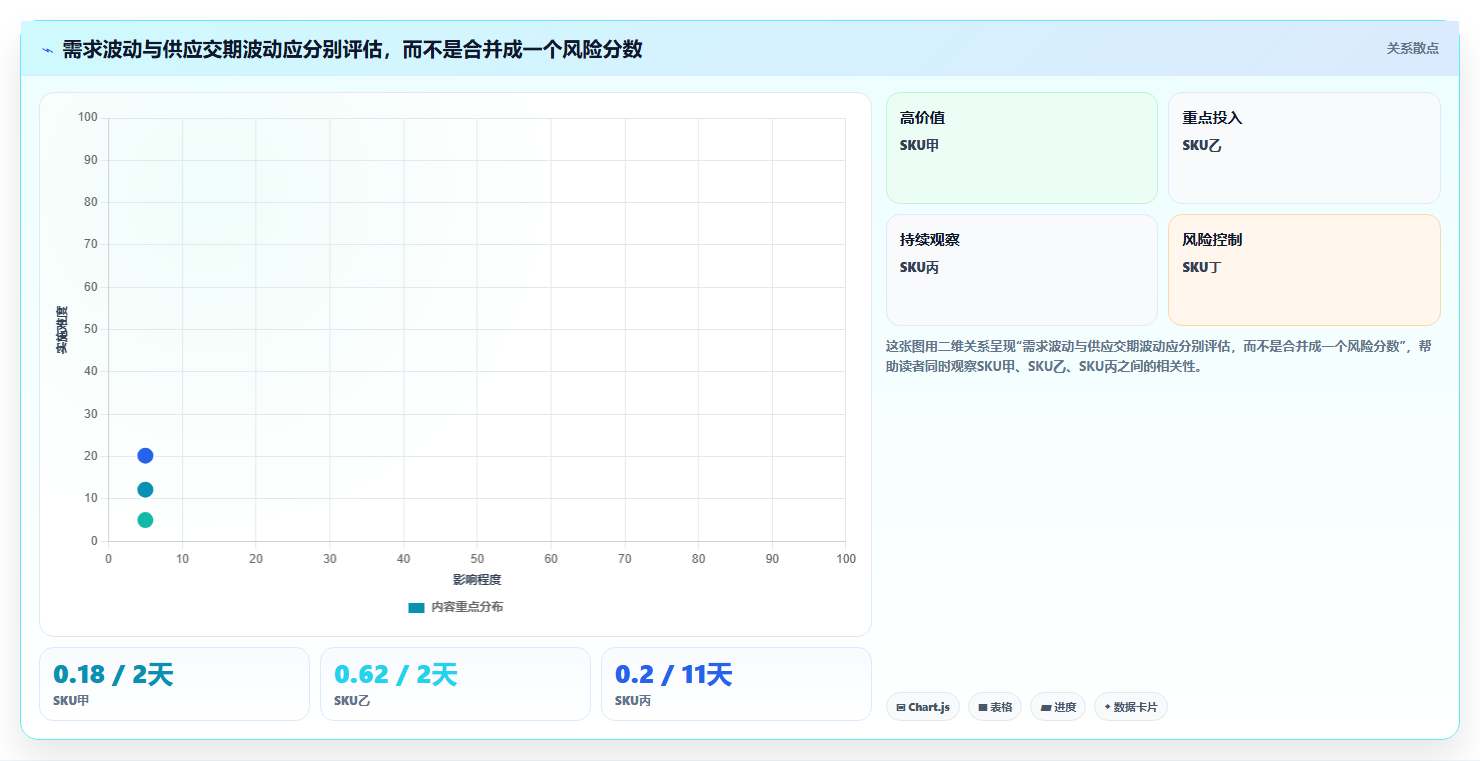The width and height of the screenshot is (1480, 761).
Task: Open the 高价值 quadrant card
Action: click(x=1021, y=148)
